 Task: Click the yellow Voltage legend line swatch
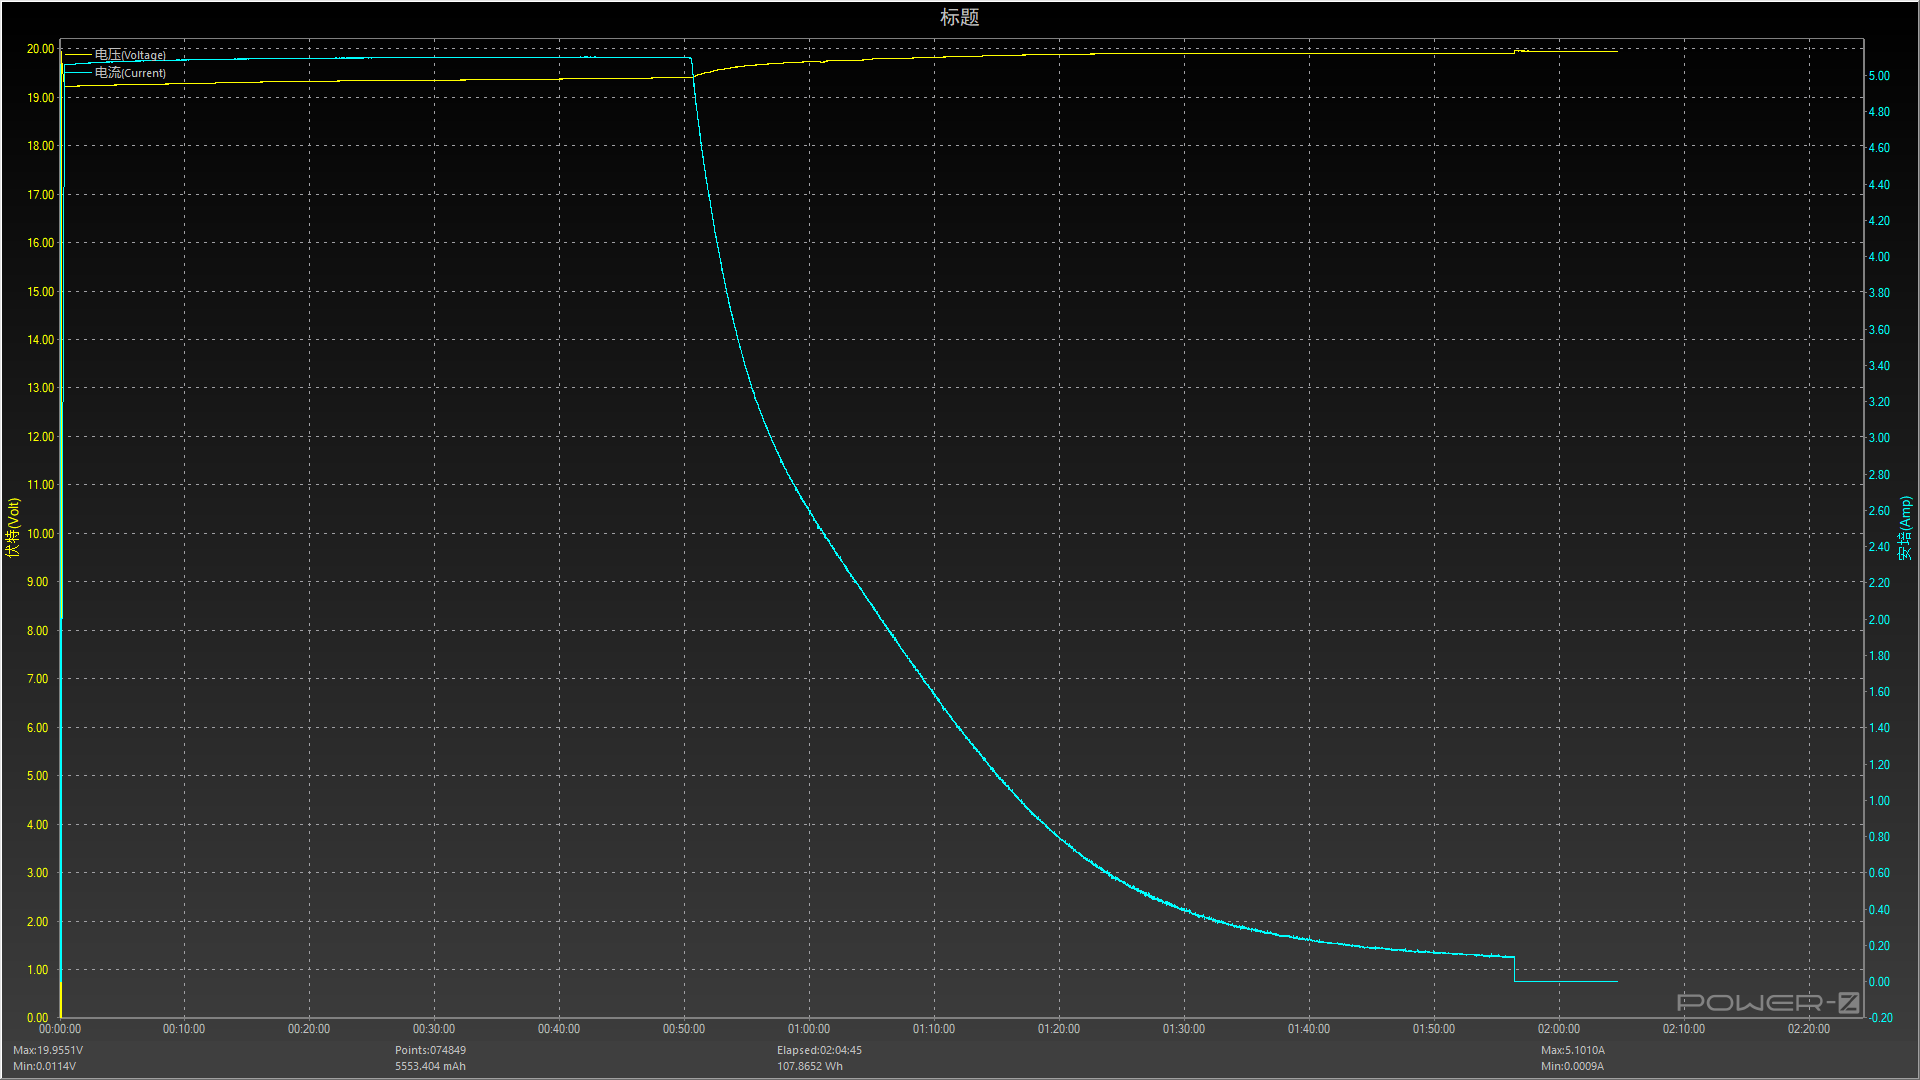78,55
